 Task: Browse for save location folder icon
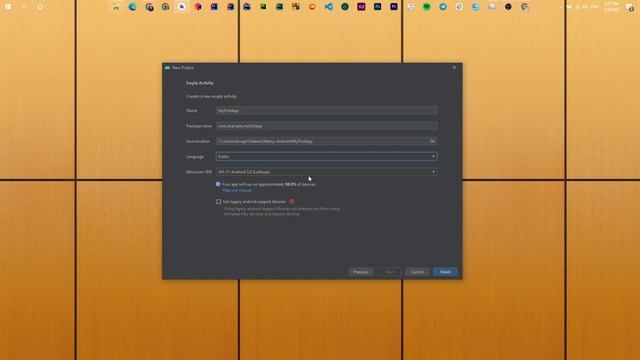[432, 141]
